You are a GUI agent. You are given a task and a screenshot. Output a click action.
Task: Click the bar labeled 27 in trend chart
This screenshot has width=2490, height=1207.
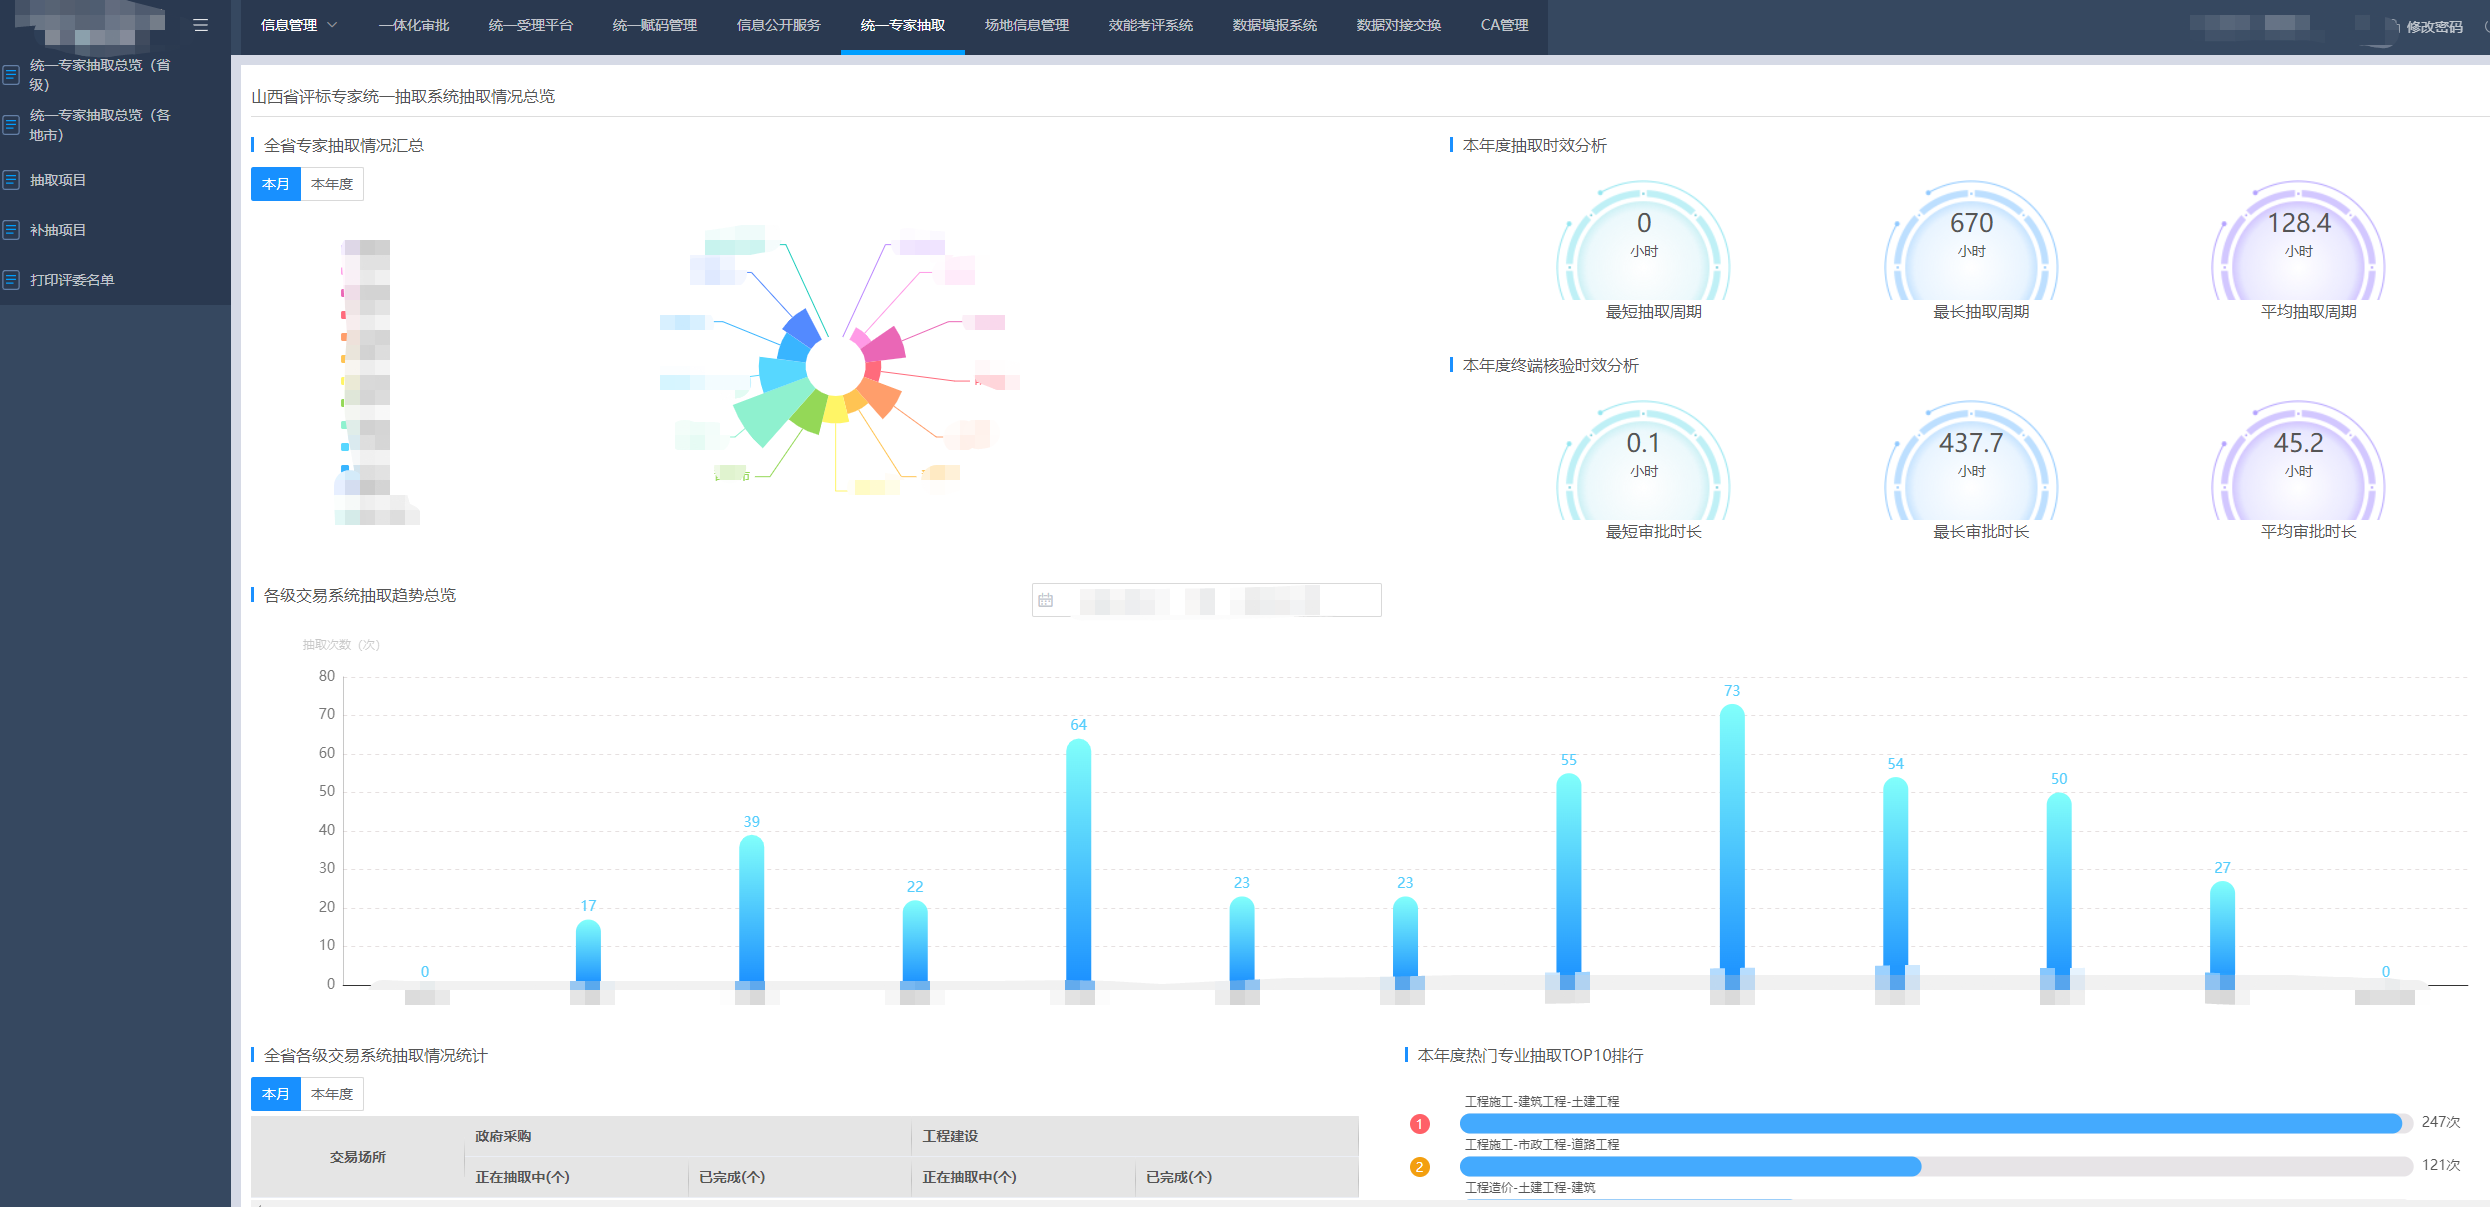(x=2222, y=933)
